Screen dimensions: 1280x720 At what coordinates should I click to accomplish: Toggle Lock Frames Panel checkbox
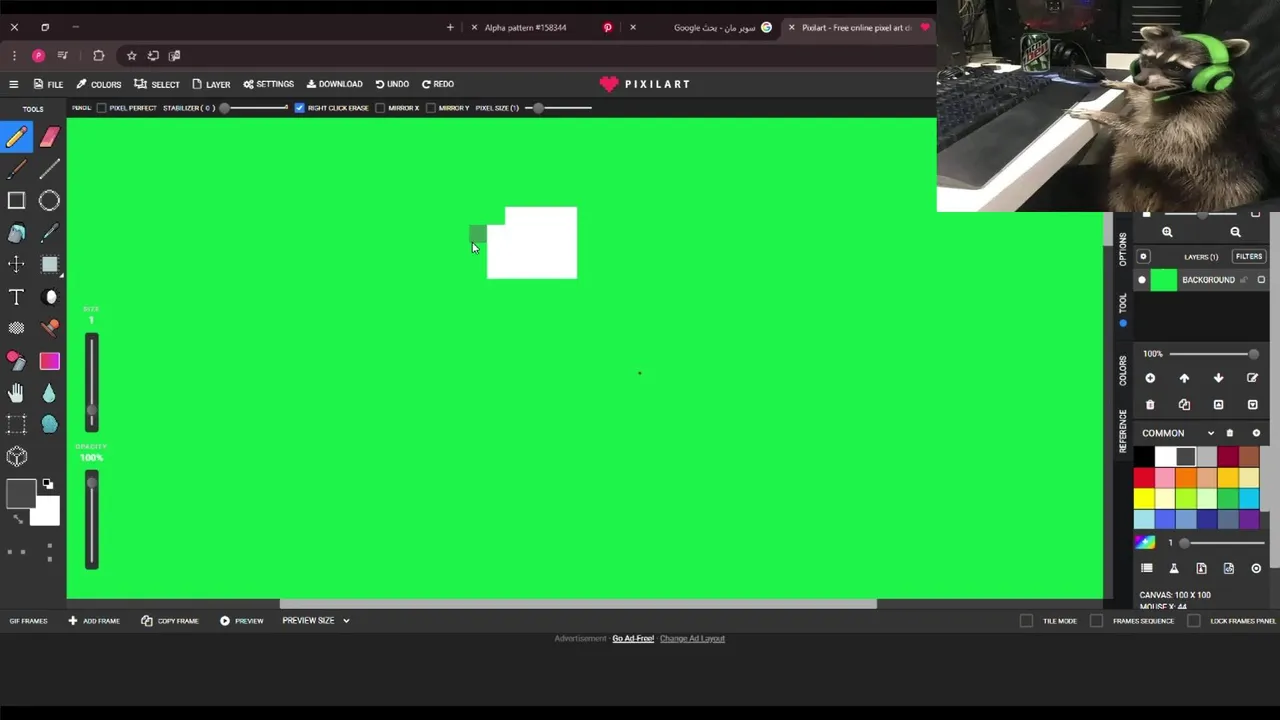[1193, 621]
